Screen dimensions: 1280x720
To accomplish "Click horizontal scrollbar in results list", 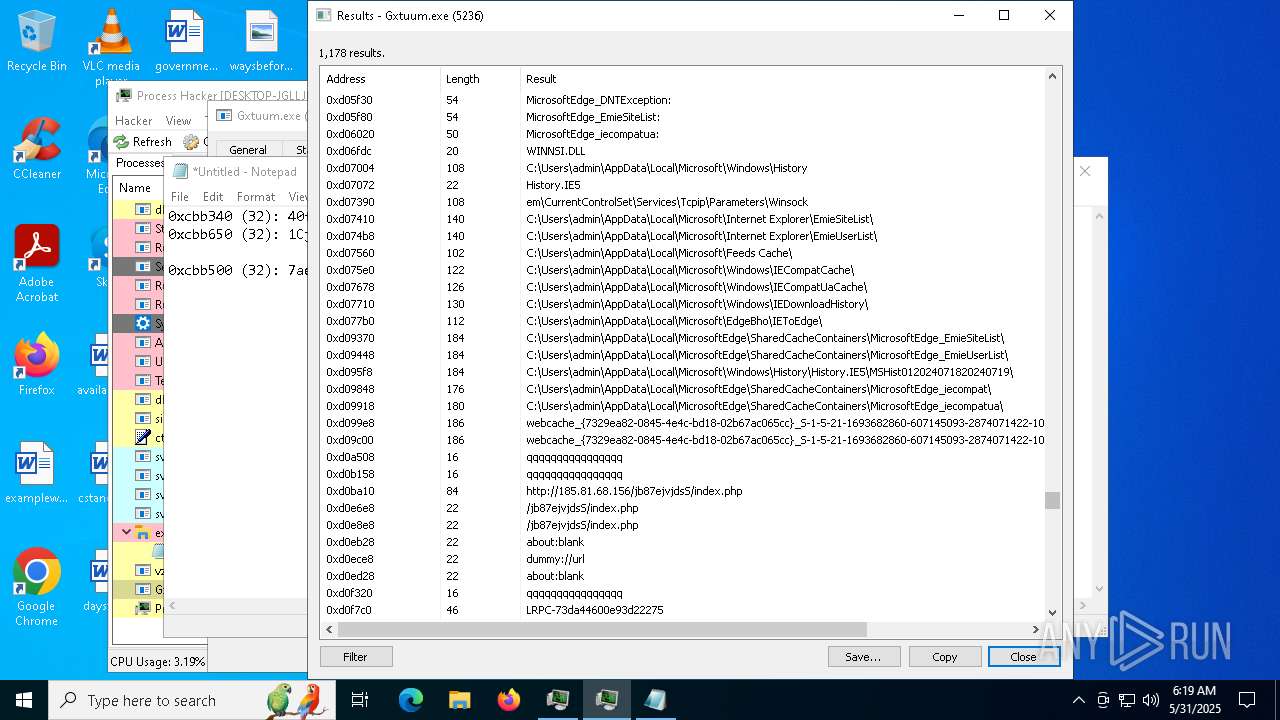I will tap(602, 629).
